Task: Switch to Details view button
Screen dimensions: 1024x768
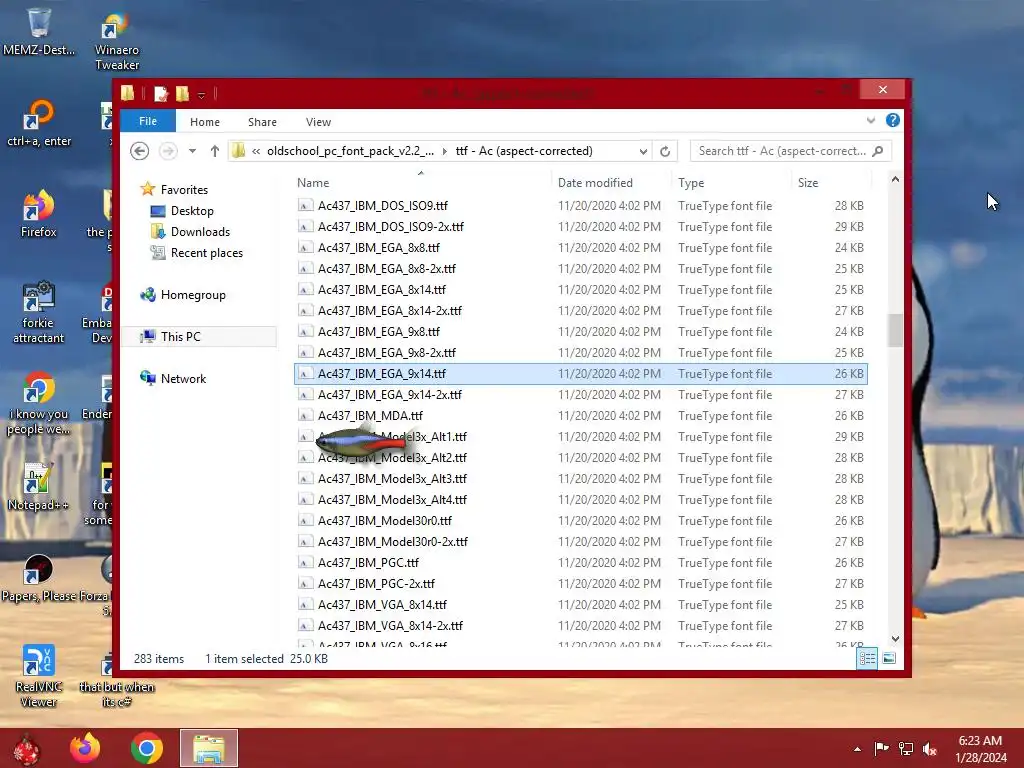Action: point(867,658)
